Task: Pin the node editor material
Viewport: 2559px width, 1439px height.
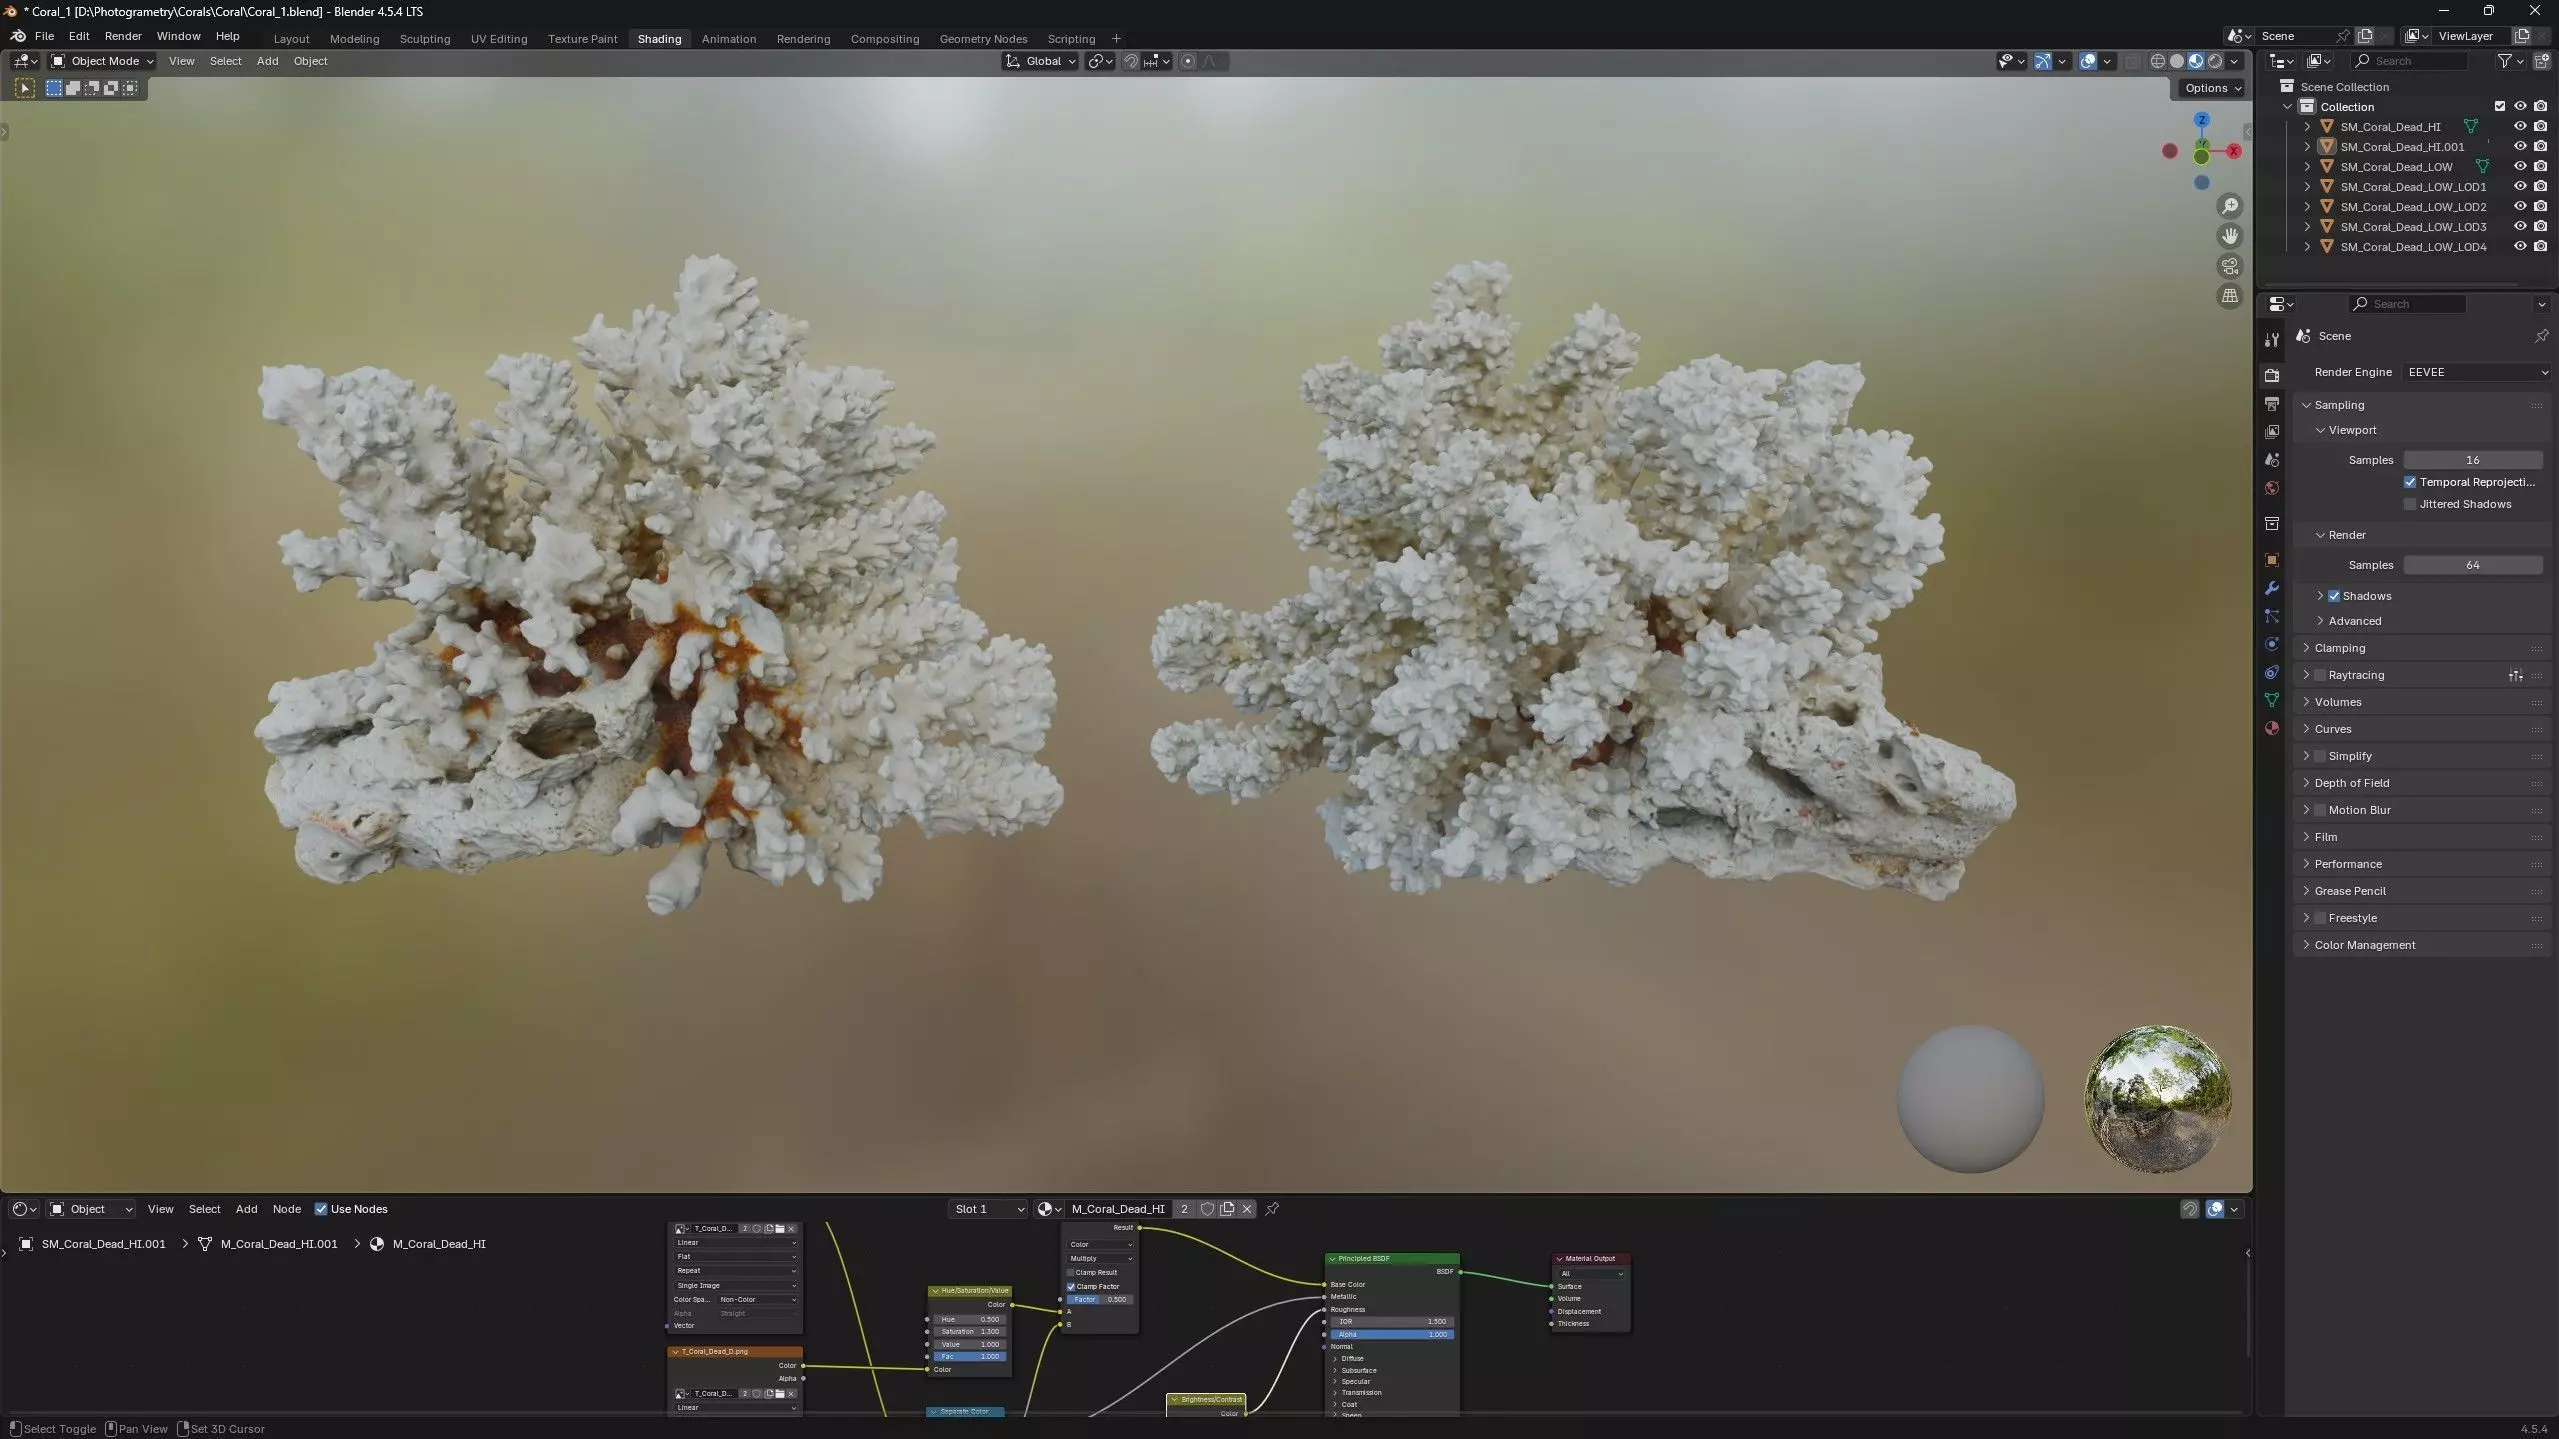Action: point(1272,1209)
